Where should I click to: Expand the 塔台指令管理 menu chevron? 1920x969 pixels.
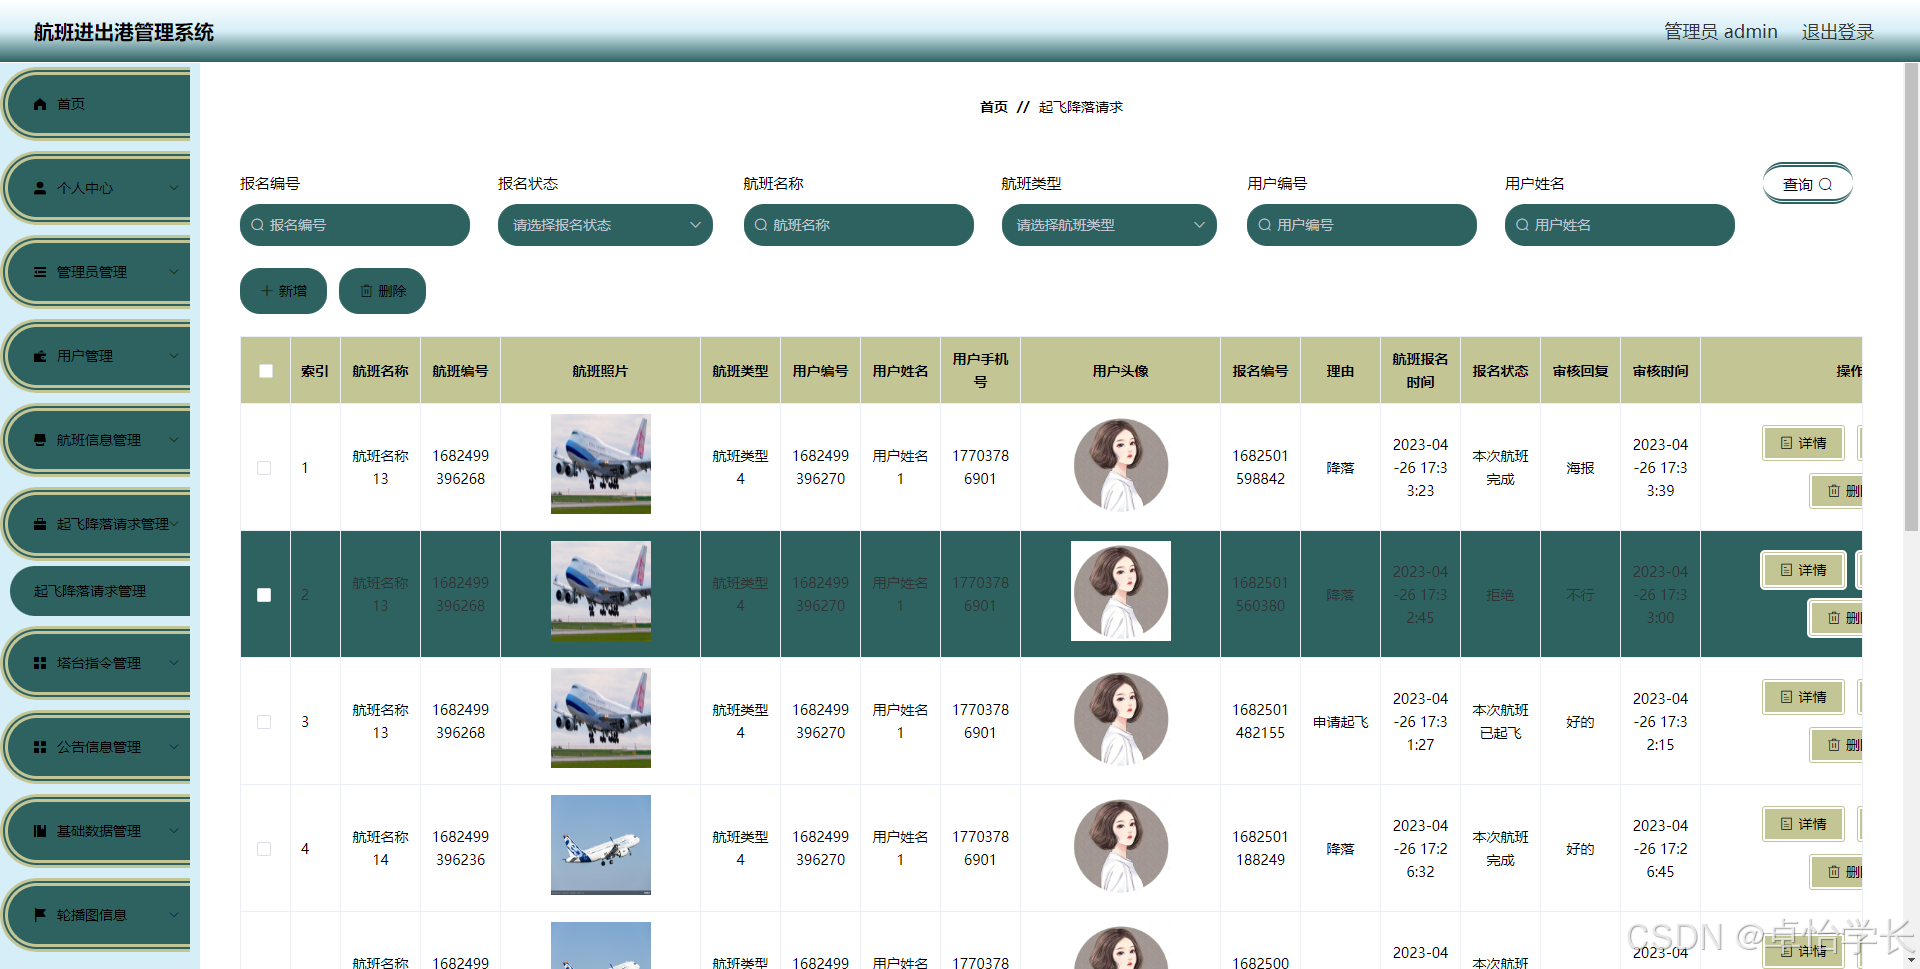tap(174, 663)
